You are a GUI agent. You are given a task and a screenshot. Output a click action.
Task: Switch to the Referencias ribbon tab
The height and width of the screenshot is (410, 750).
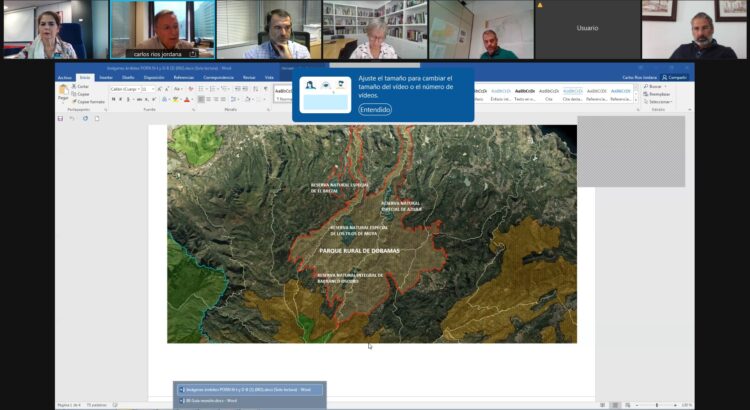tap(184, 78)
